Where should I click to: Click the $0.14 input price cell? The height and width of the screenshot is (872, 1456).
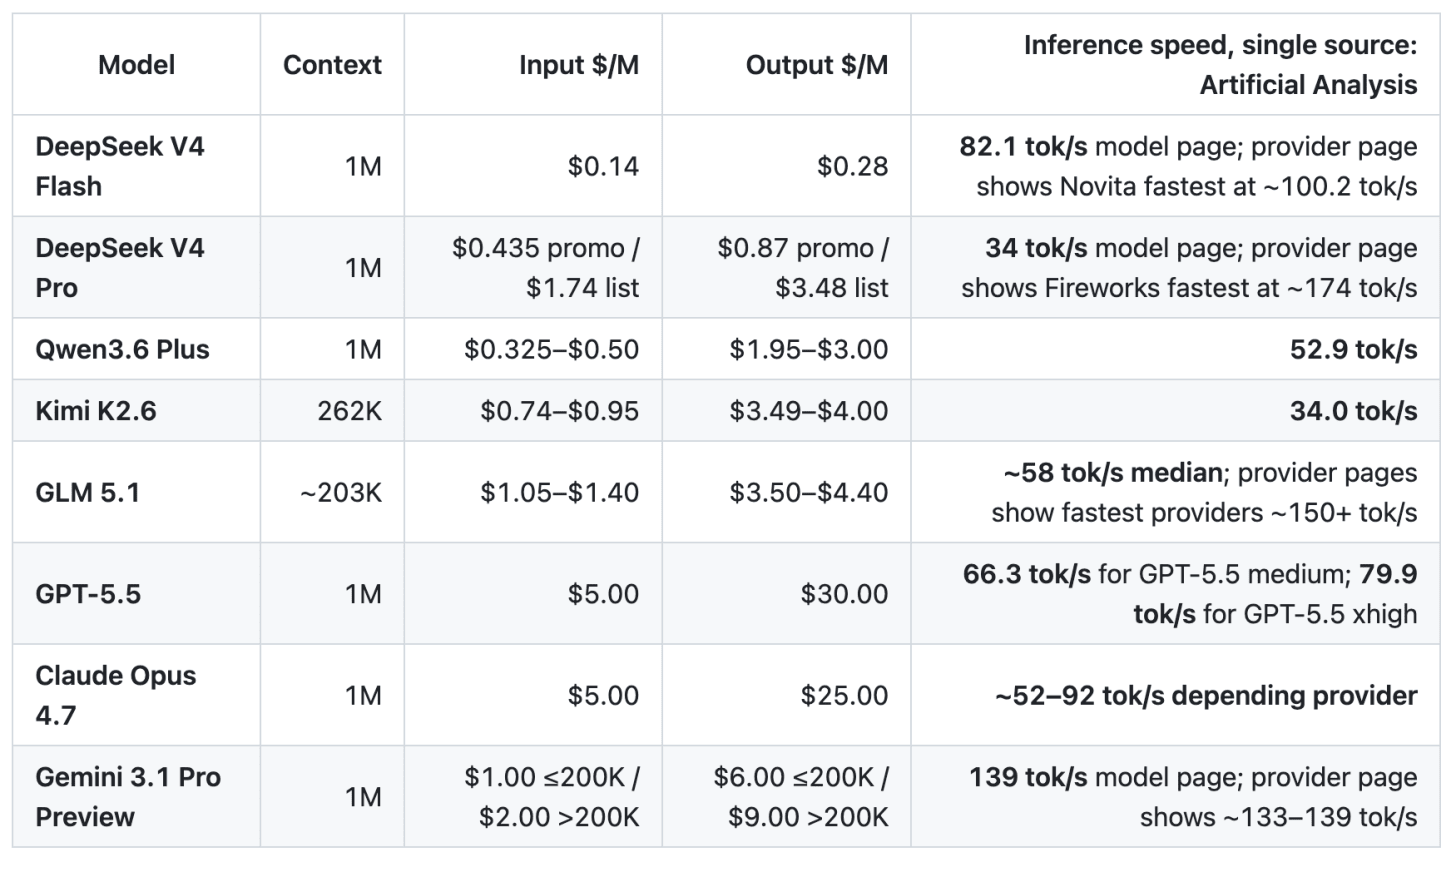tap(533, 166)
